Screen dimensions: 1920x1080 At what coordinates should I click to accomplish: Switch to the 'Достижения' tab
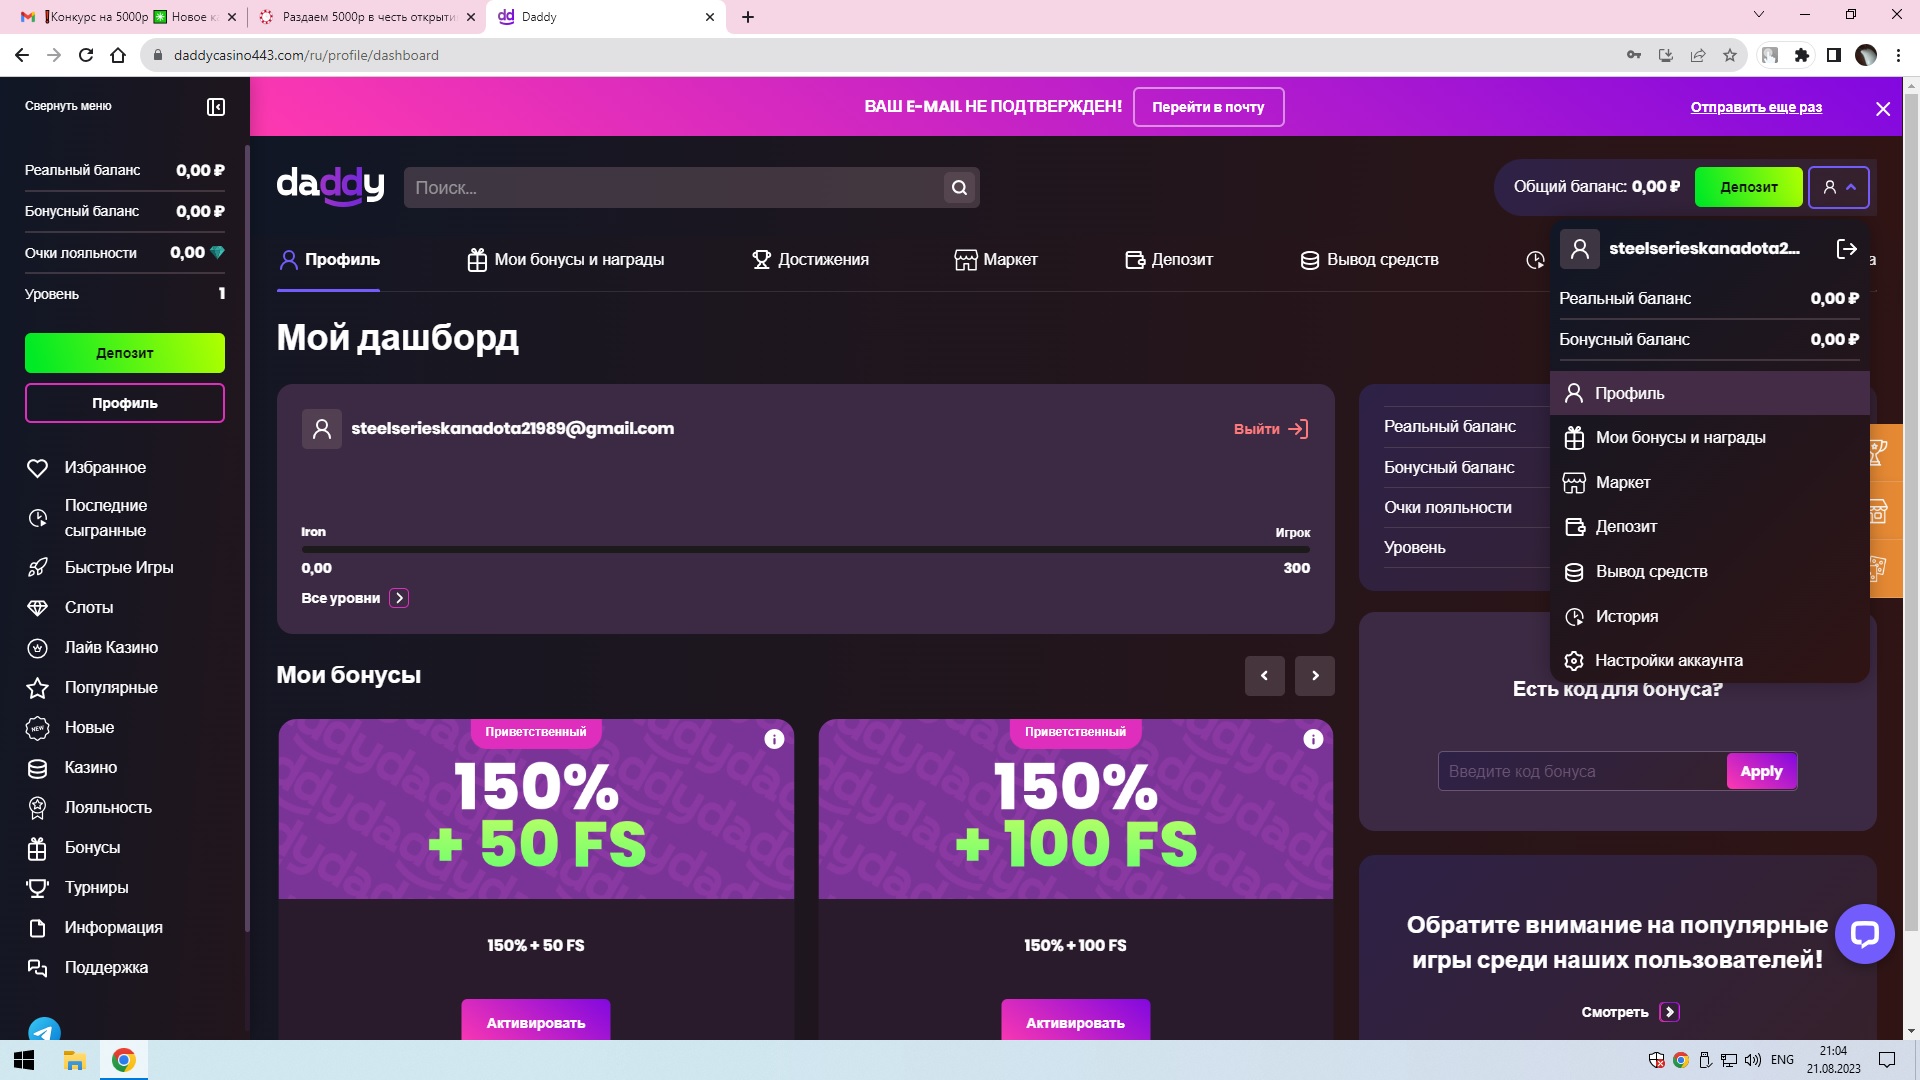click(x=810, y=260)
